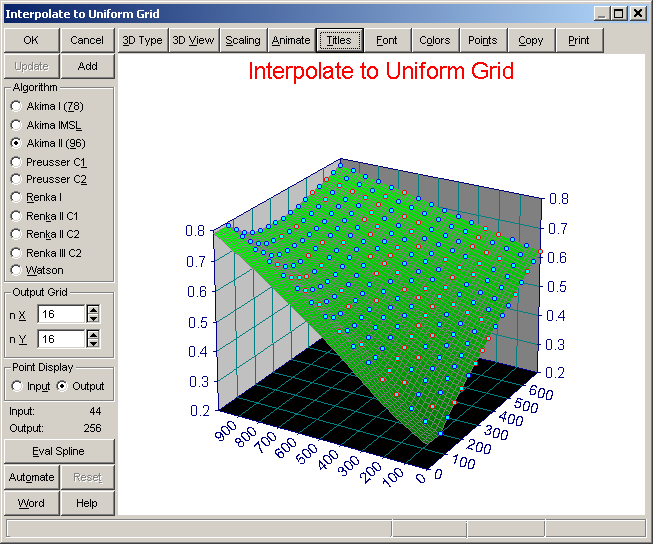Export to Word button

[x=32, y=503]
